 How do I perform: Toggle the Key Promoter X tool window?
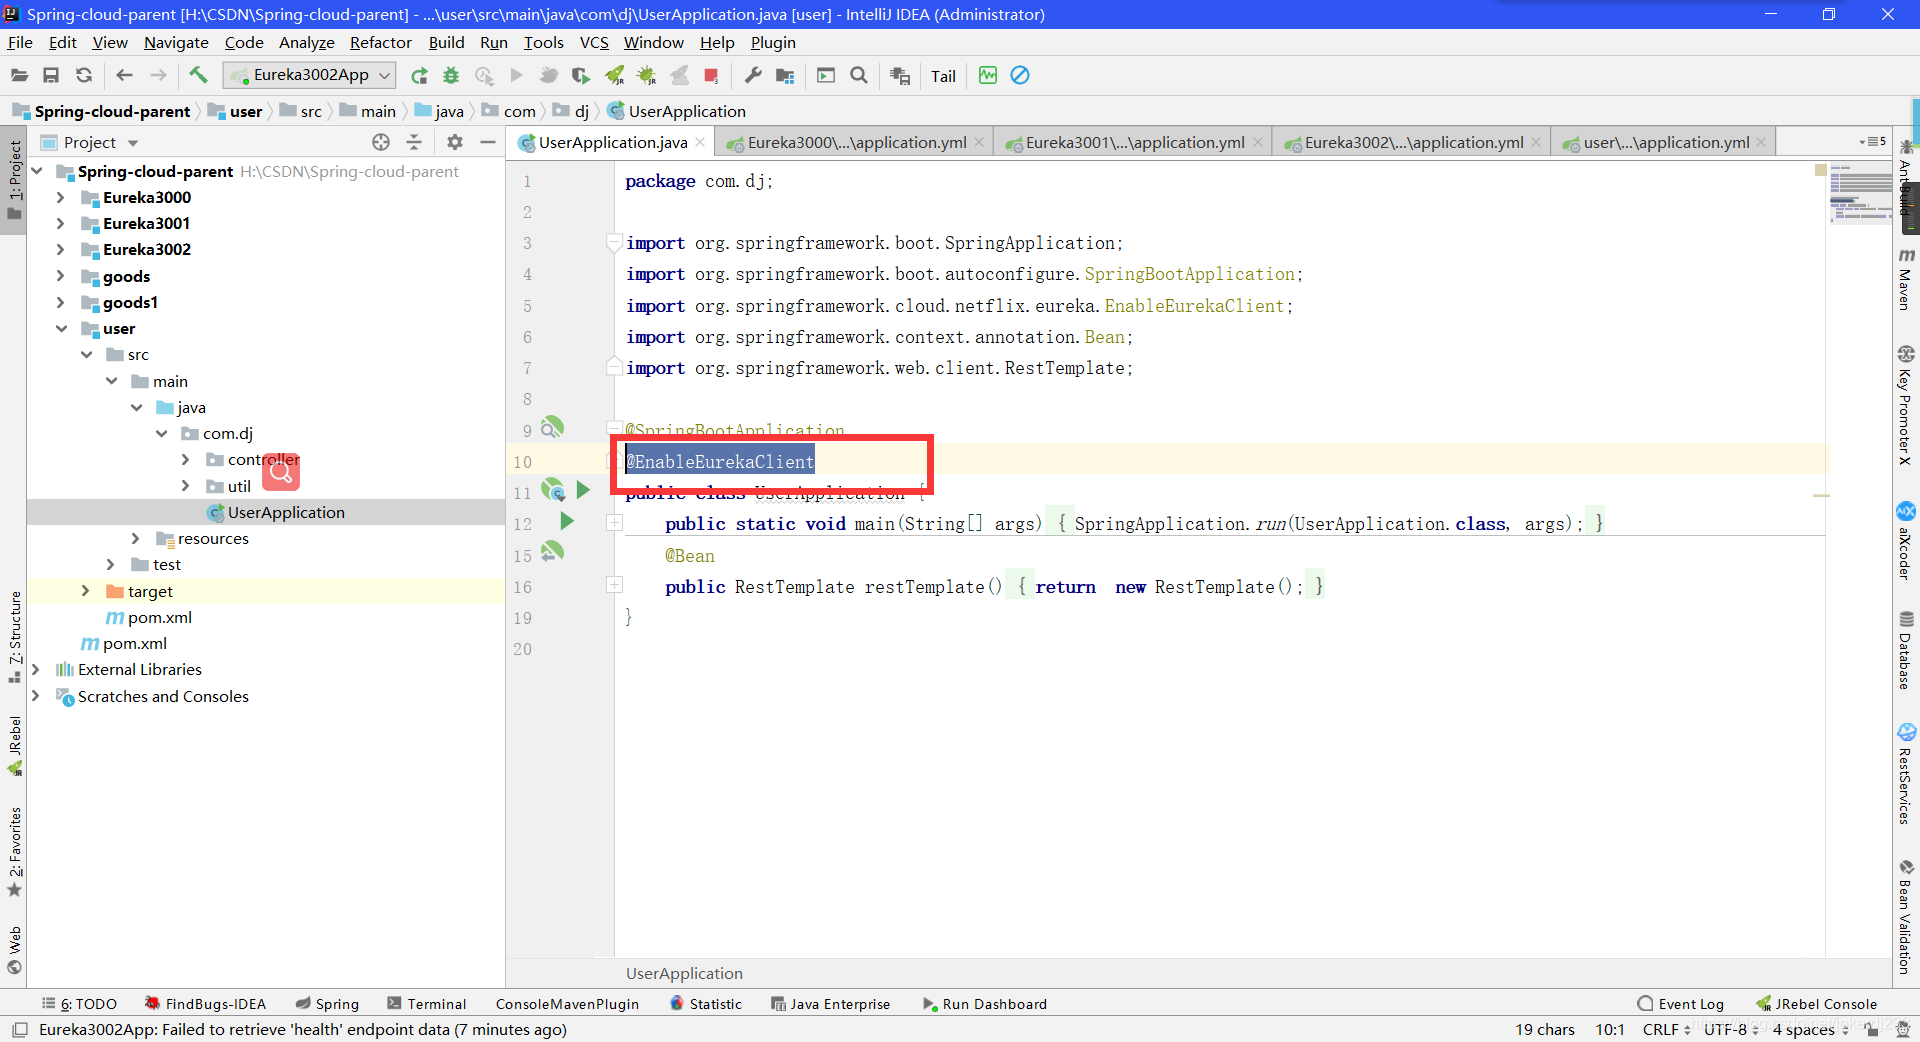[1906, 404]
